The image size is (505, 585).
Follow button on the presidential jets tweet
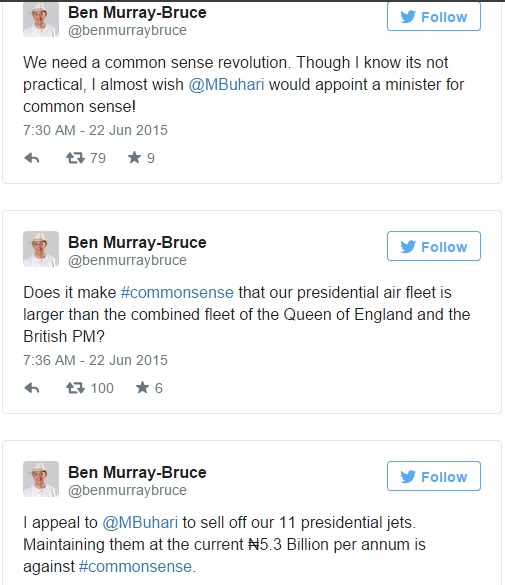tap(434, 476)
